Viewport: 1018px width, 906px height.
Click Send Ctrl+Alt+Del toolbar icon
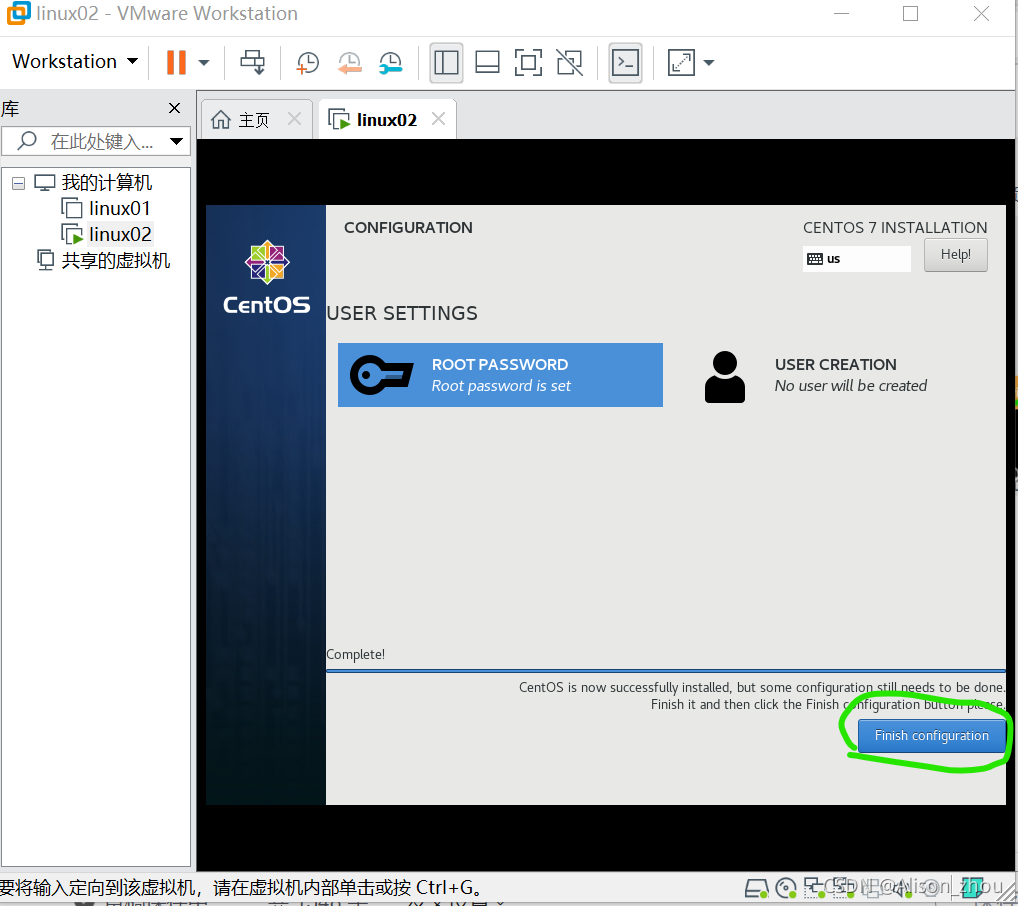(253, 62)
